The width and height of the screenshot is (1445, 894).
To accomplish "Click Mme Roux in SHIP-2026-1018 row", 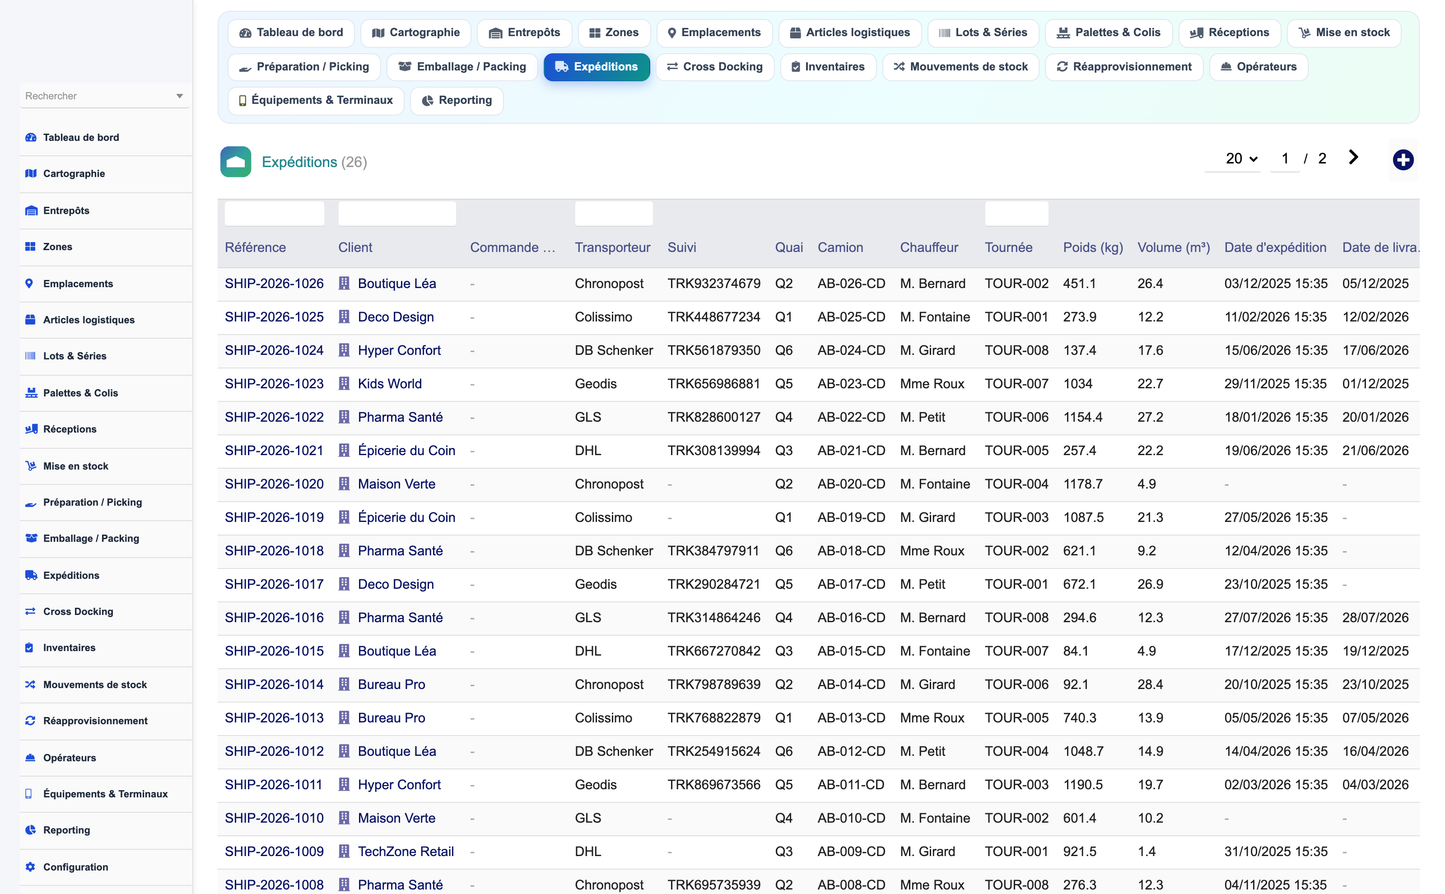I will coord(932,551).
